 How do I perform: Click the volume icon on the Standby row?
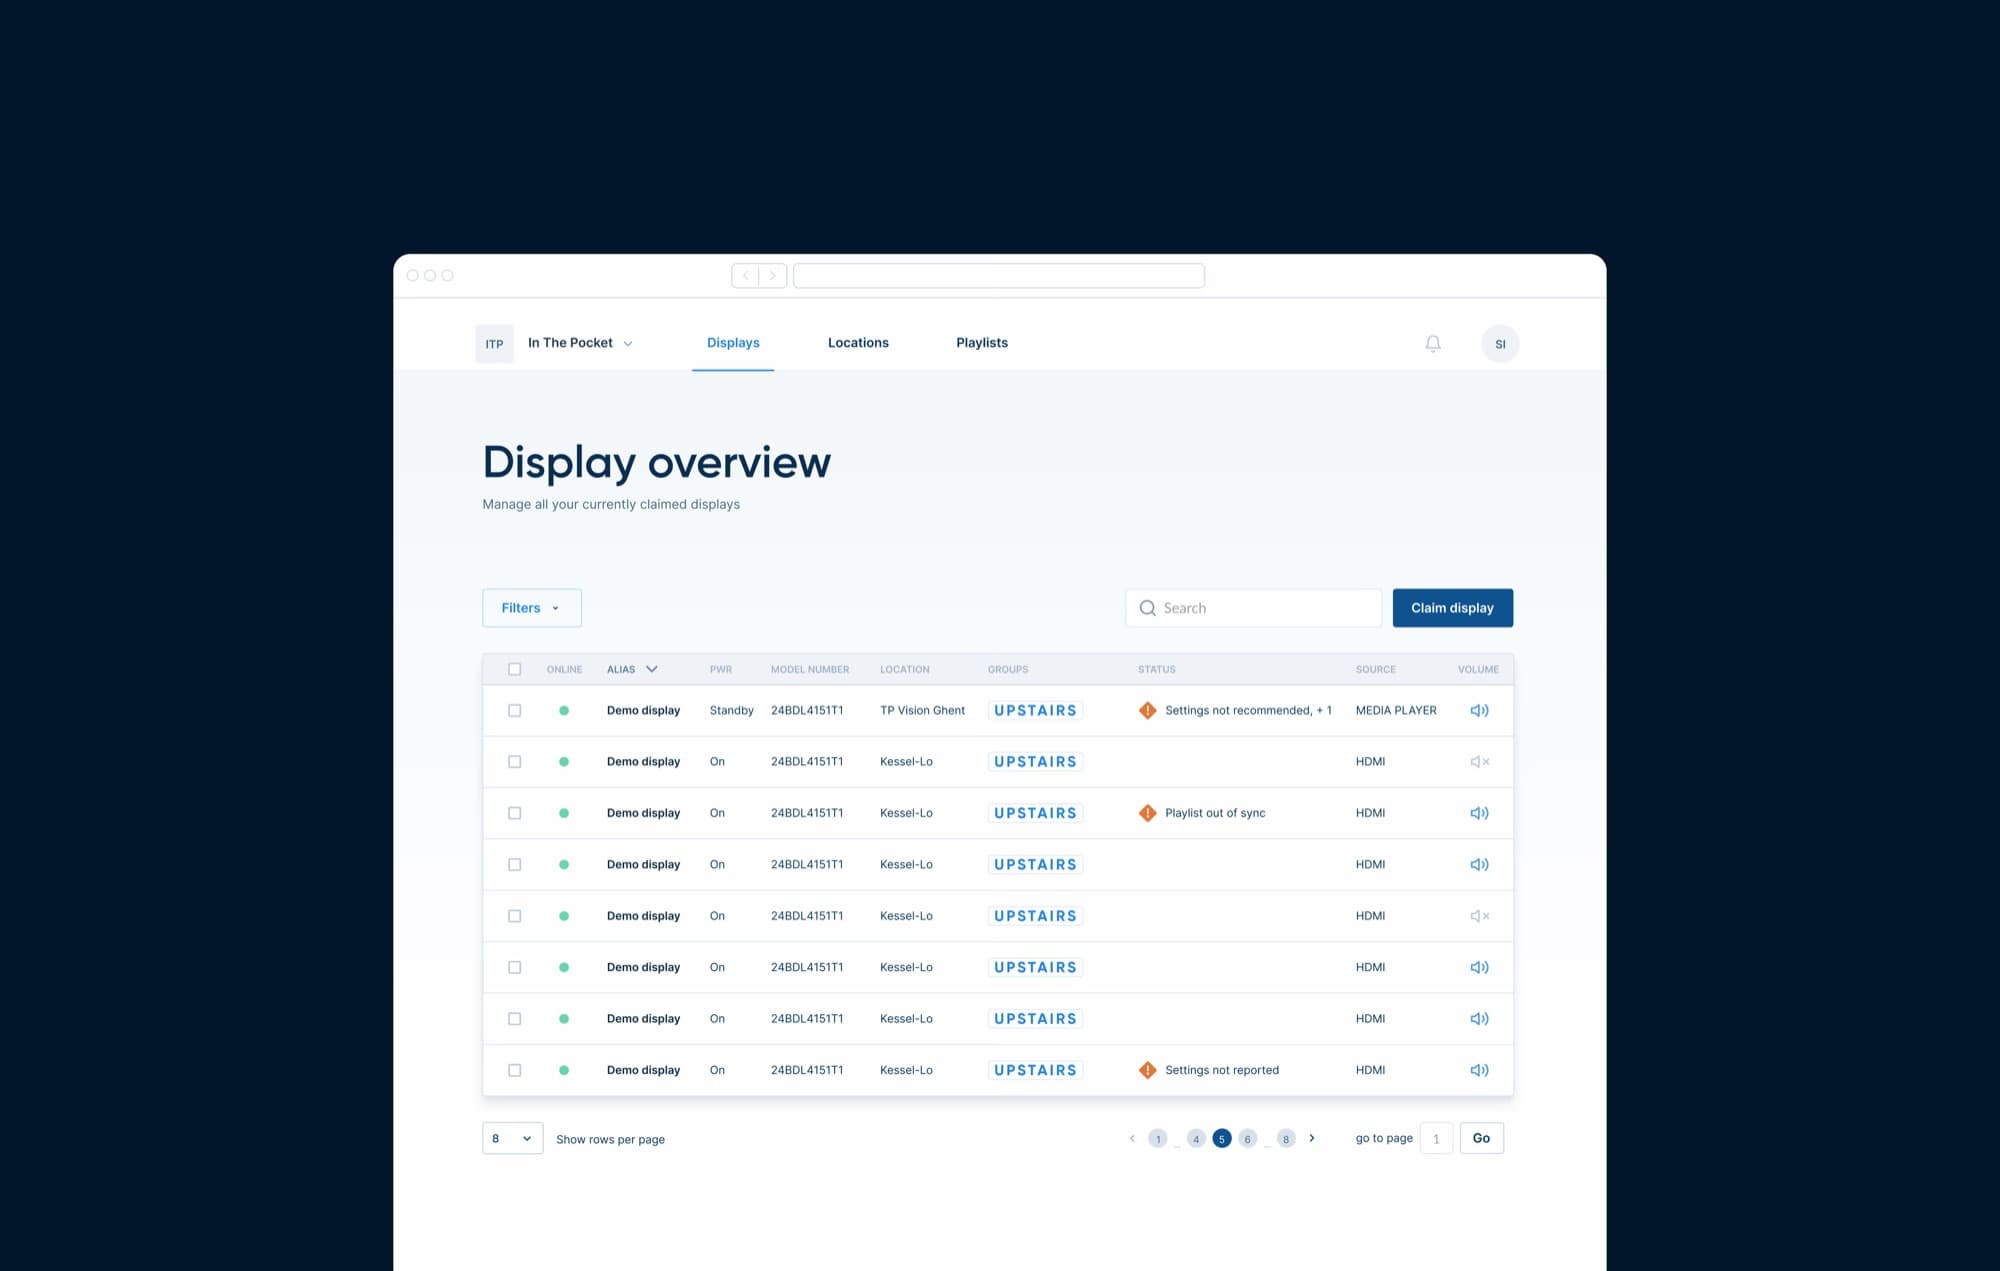pyautogui.click(x=1479, y=710)
